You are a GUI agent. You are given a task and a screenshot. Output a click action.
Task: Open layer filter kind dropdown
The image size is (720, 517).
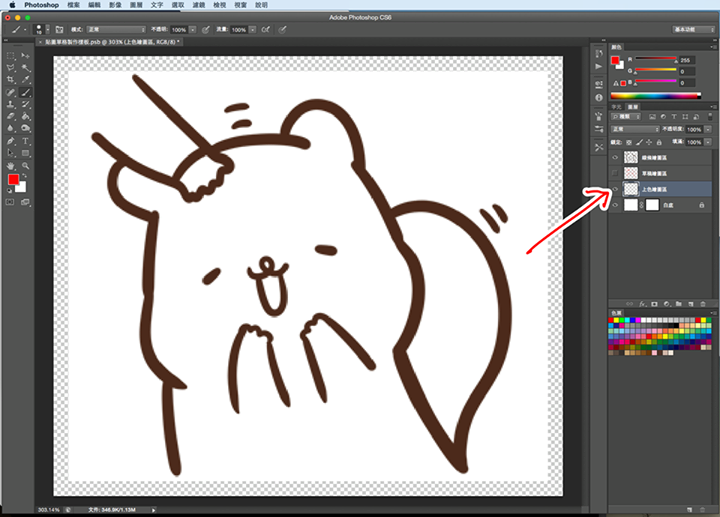(x=625, y=117)
